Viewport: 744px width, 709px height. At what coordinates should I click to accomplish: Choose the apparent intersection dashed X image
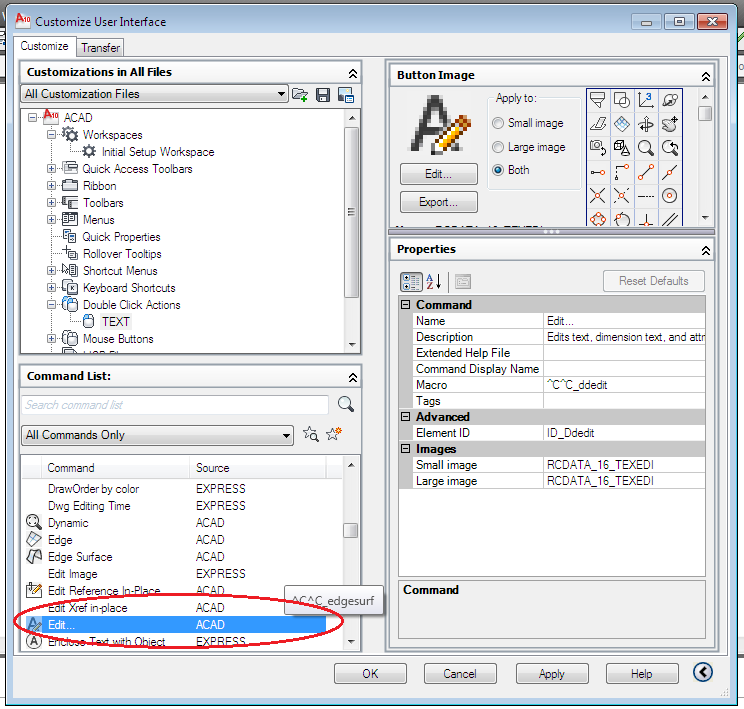[622, 196]
